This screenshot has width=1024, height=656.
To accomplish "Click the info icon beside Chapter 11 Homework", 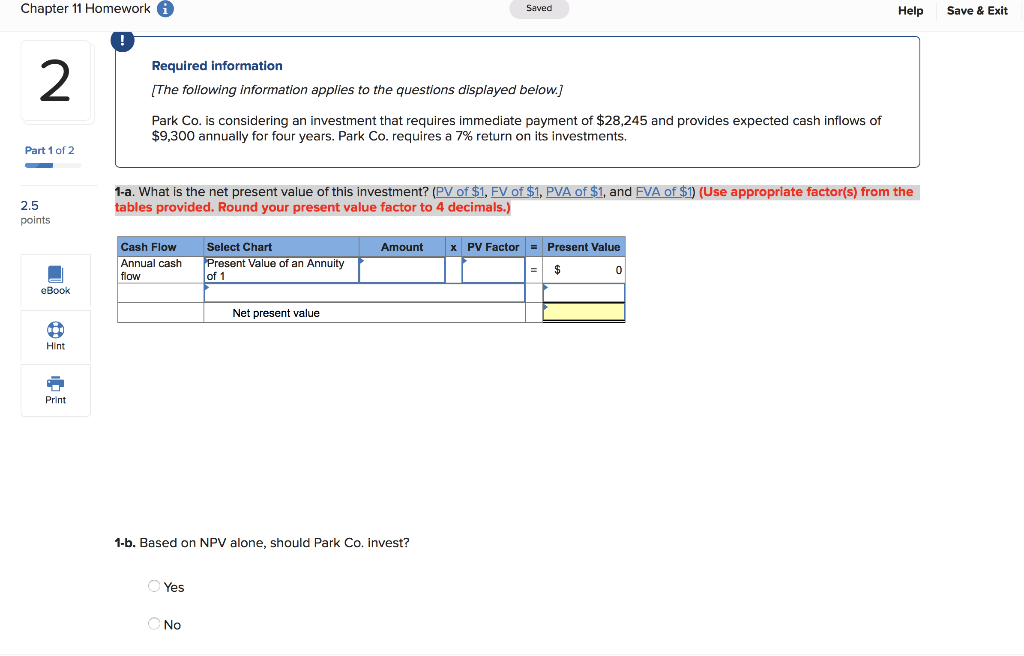I will tap(165, 8).
